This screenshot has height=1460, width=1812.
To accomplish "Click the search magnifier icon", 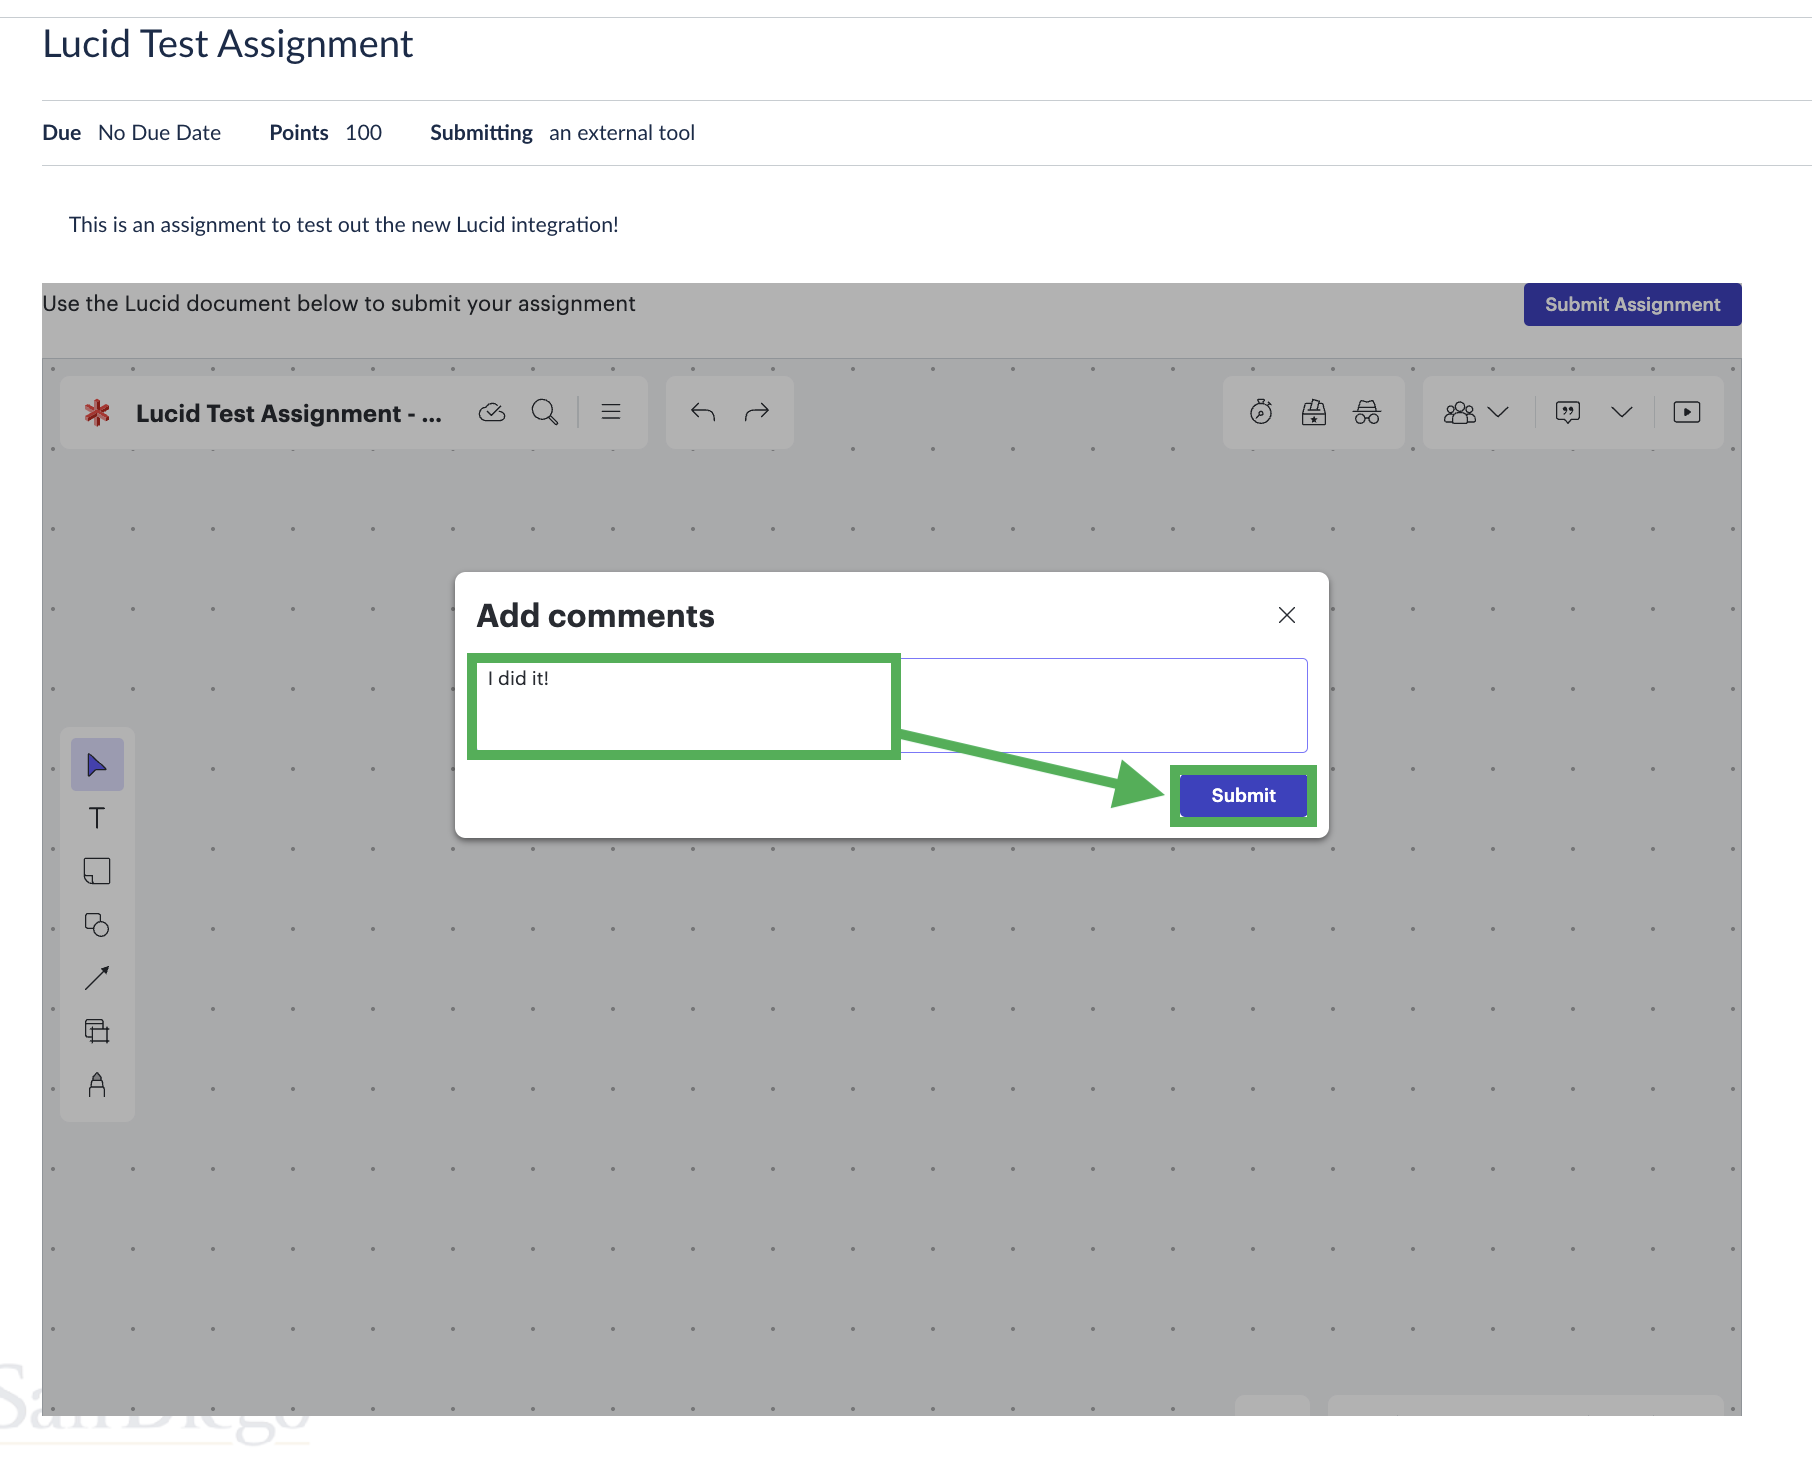I will (545, 412).
